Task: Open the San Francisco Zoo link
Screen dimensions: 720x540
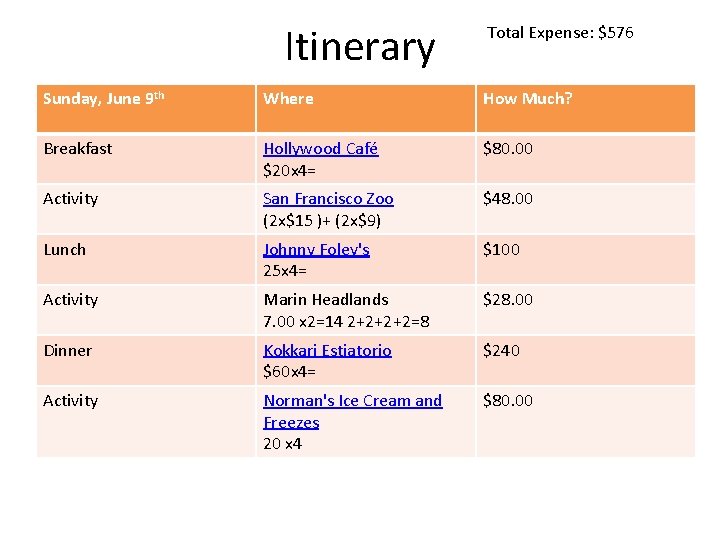Action: [328, 199]
